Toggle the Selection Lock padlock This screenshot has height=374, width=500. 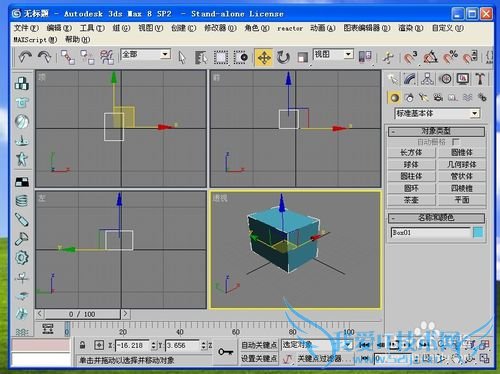[x=82, y=345]
